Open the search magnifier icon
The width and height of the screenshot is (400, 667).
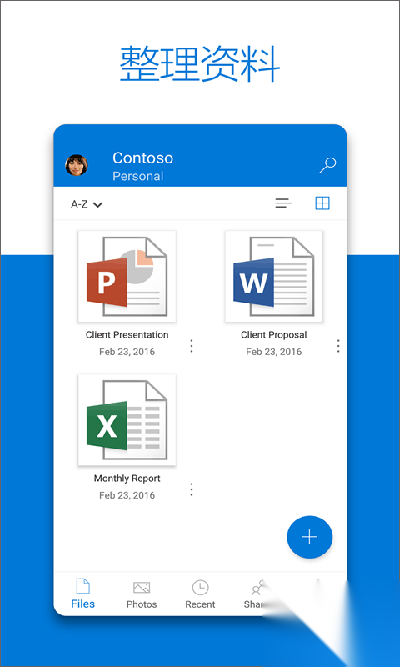coord(328,165)
